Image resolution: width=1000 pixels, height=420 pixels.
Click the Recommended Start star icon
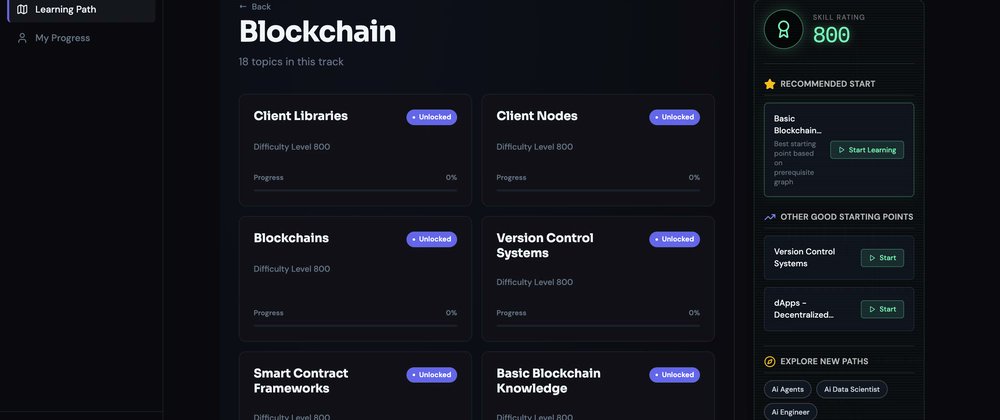tap(770, 84)
